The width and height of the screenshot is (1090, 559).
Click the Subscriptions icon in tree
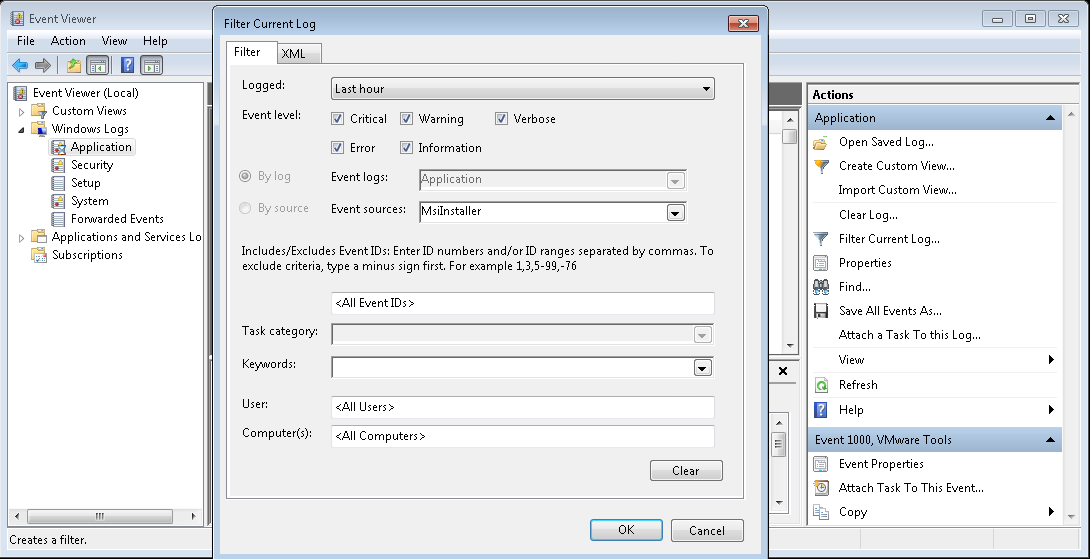tap(40, 254)
